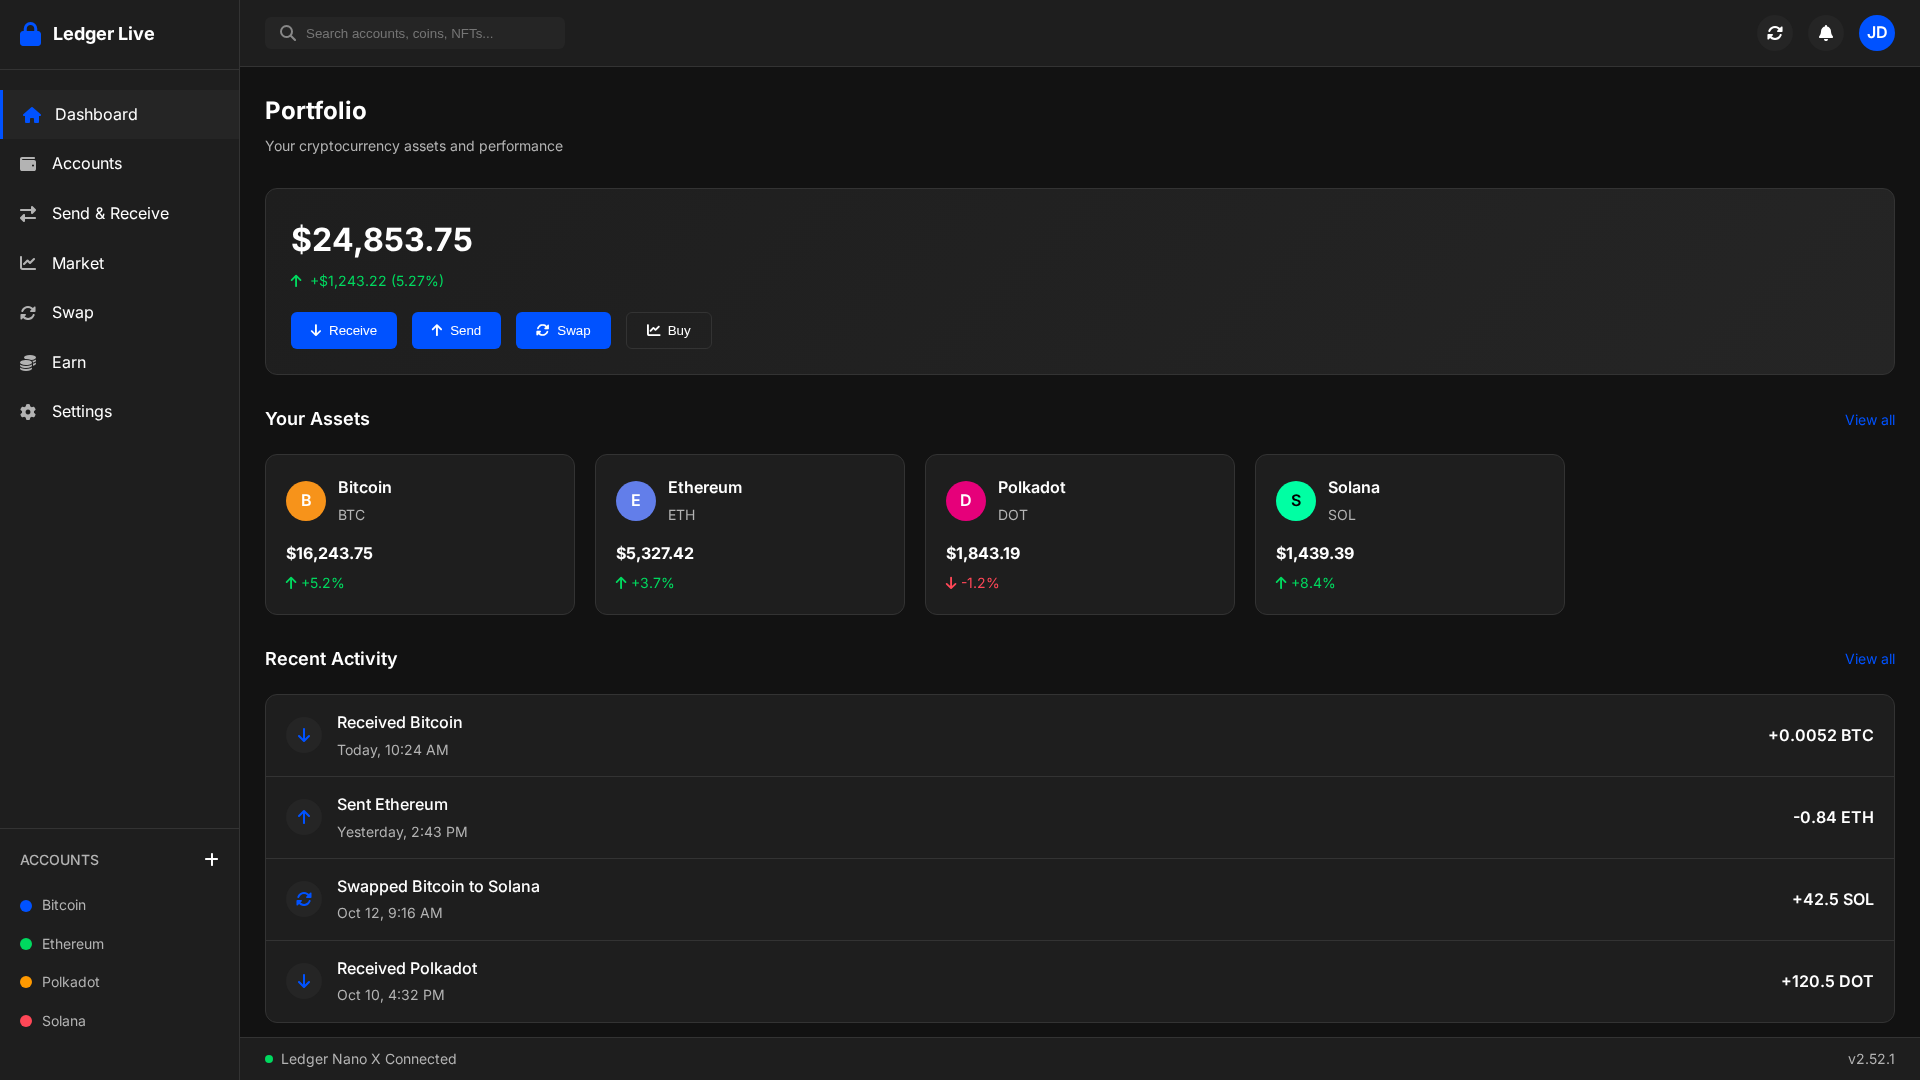Open the Sent Ethereum activity row
The width and height of the screenshot is (1920, 1080).
click(1080, 818)
